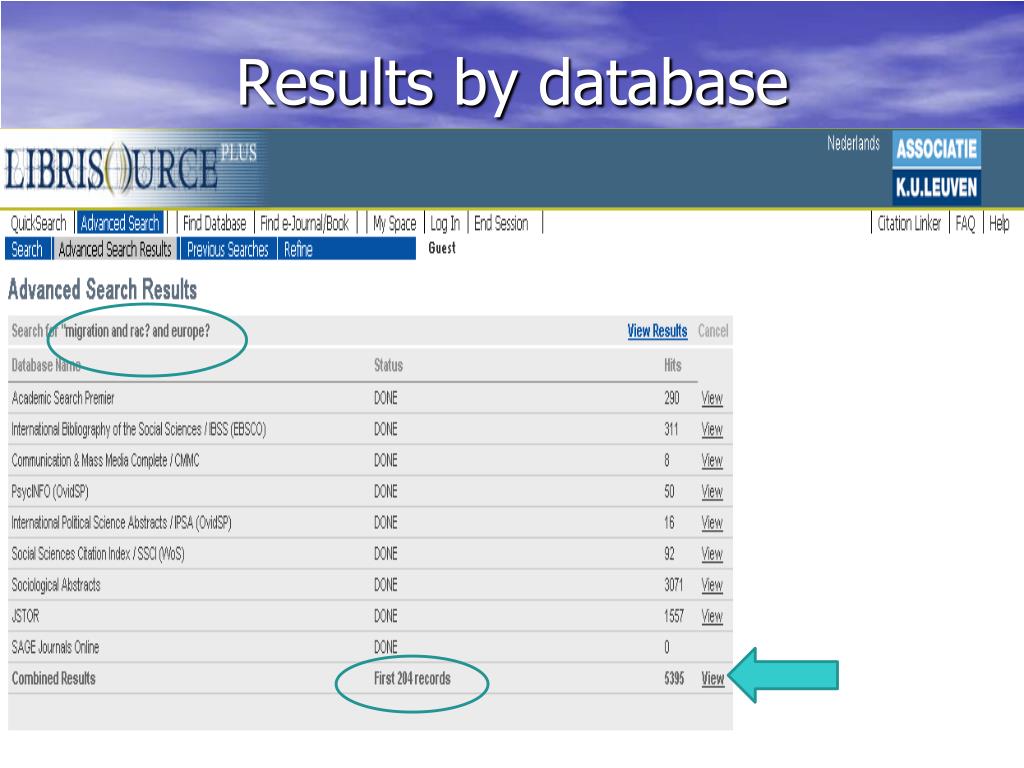
Task: Click the View Results link
Action: 657,331
